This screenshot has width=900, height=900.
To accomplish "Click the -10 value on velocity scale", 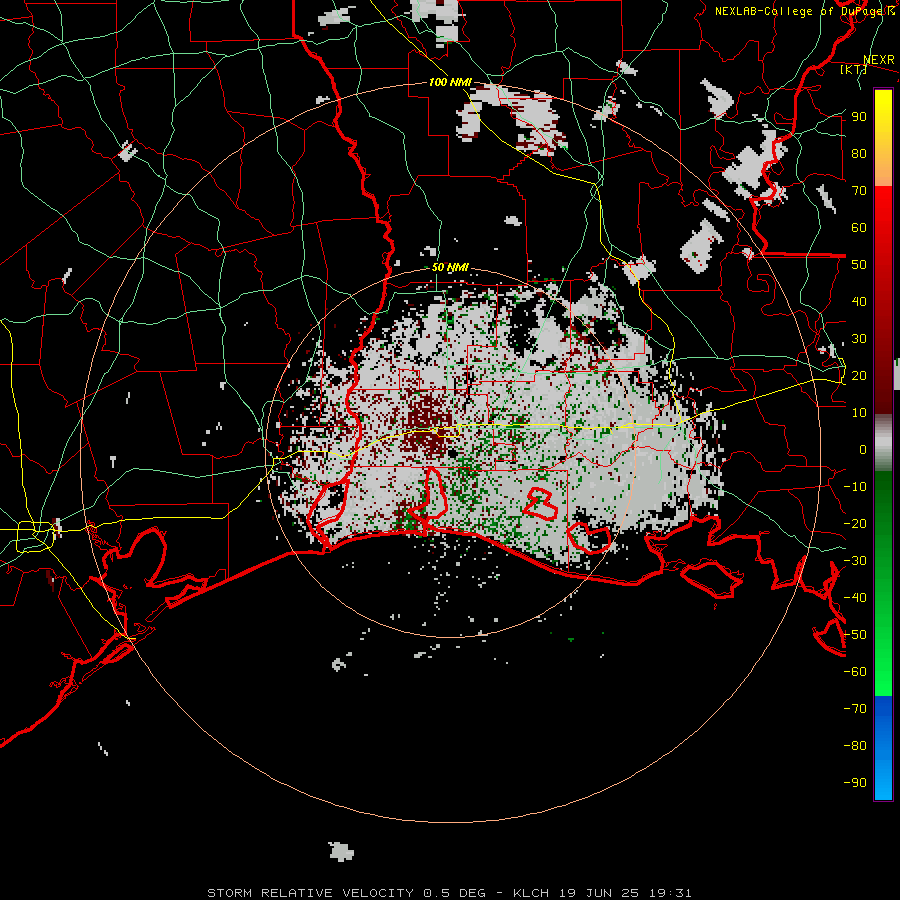I will click(855, 487).
